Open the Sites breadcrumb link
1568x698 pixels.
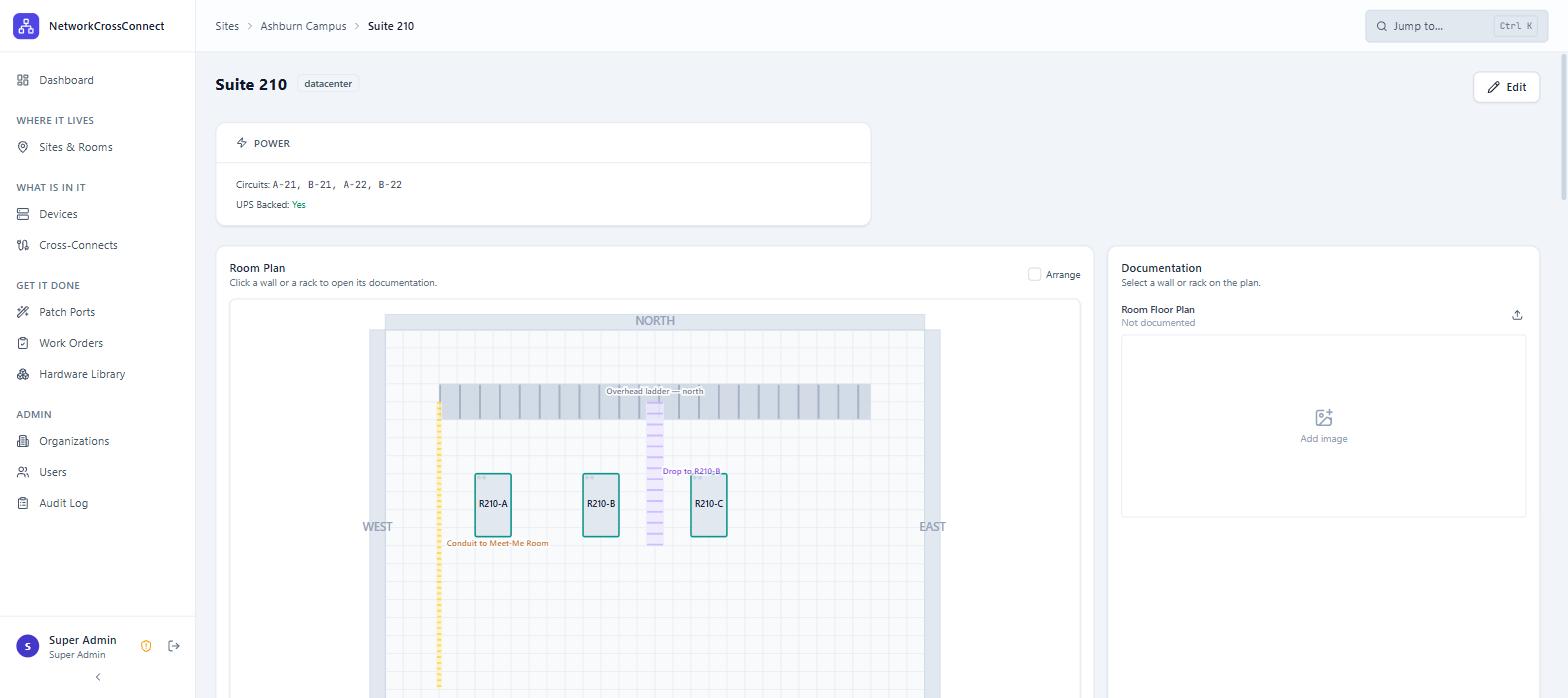(227, 26)
